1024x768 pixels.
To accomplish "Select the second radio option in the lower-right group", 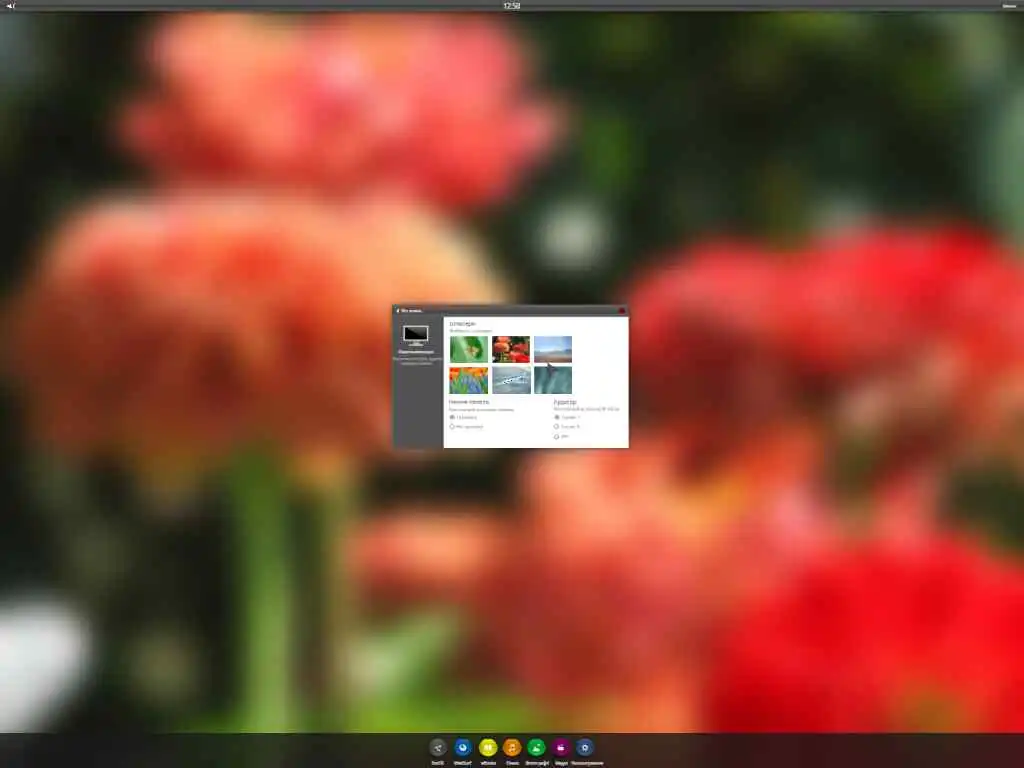I will [x=557, y=426].
